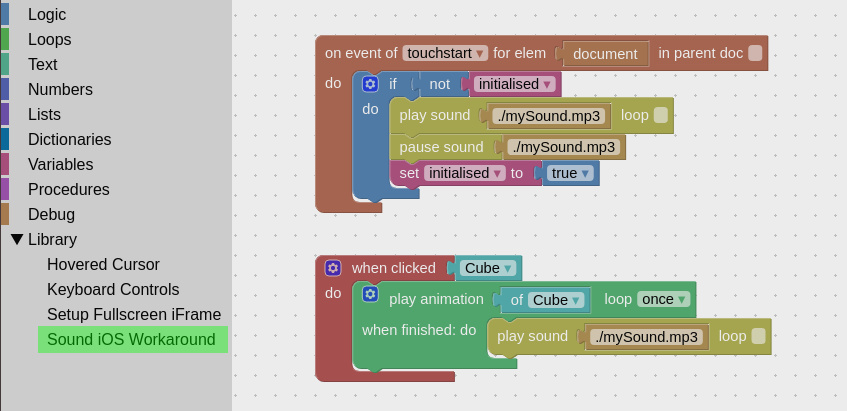Open the gear on the when clicked block
This screenshot has width=847, height=411.
point(333,268)
